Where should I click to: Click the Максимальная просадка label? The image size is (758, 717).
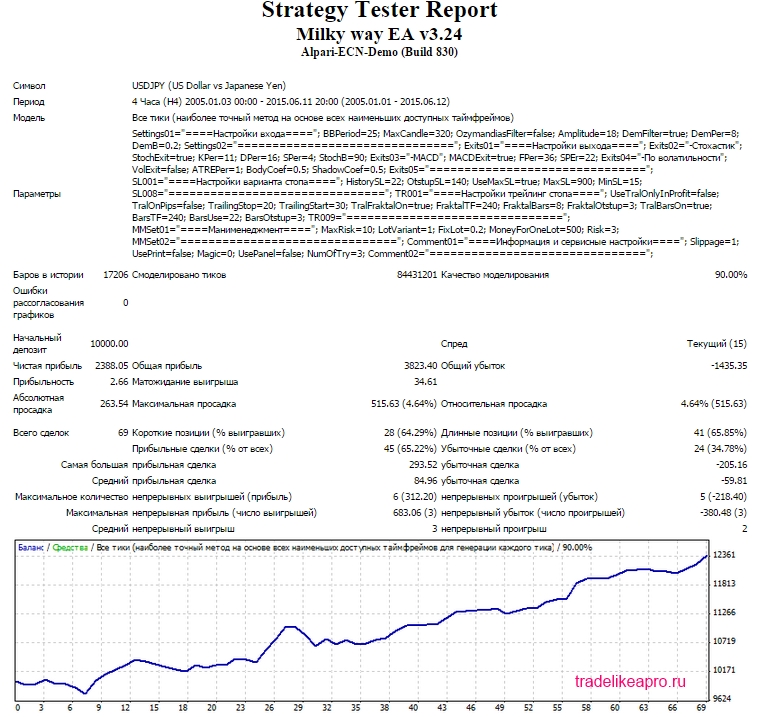click(184, 404)
